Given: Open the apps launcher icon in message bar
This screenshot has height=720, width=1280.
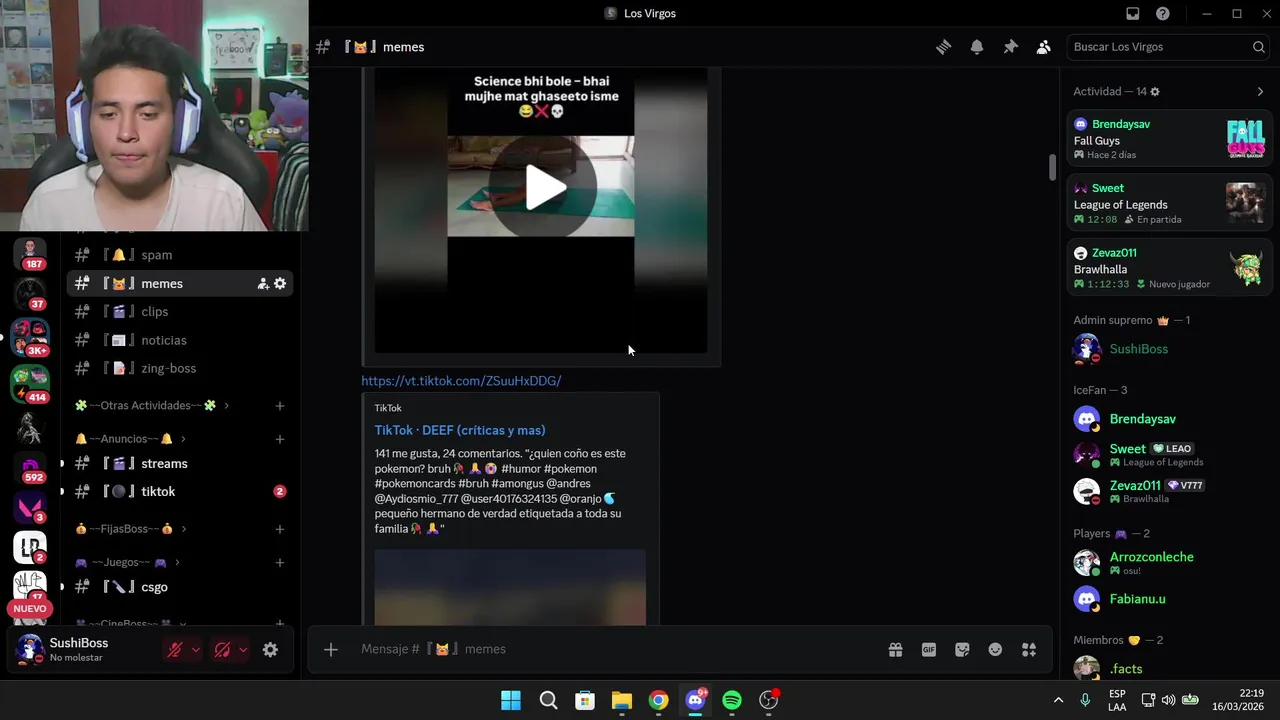Looking at the screenshot, I should (x=1029, y=649).
